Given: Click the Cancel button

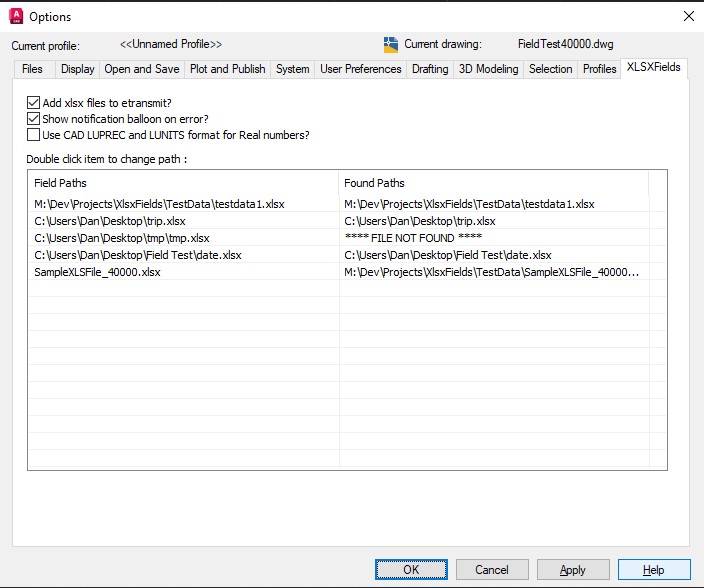Looking at the screenshot, I should pyautogui.click(x=492, y=569).
